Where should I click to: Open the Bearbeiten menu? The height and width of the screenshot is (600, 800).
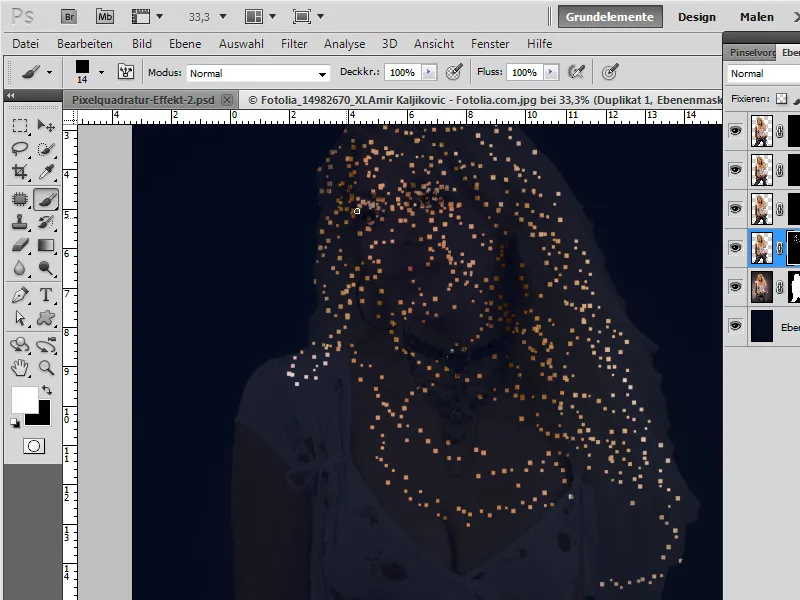(85, 44)
